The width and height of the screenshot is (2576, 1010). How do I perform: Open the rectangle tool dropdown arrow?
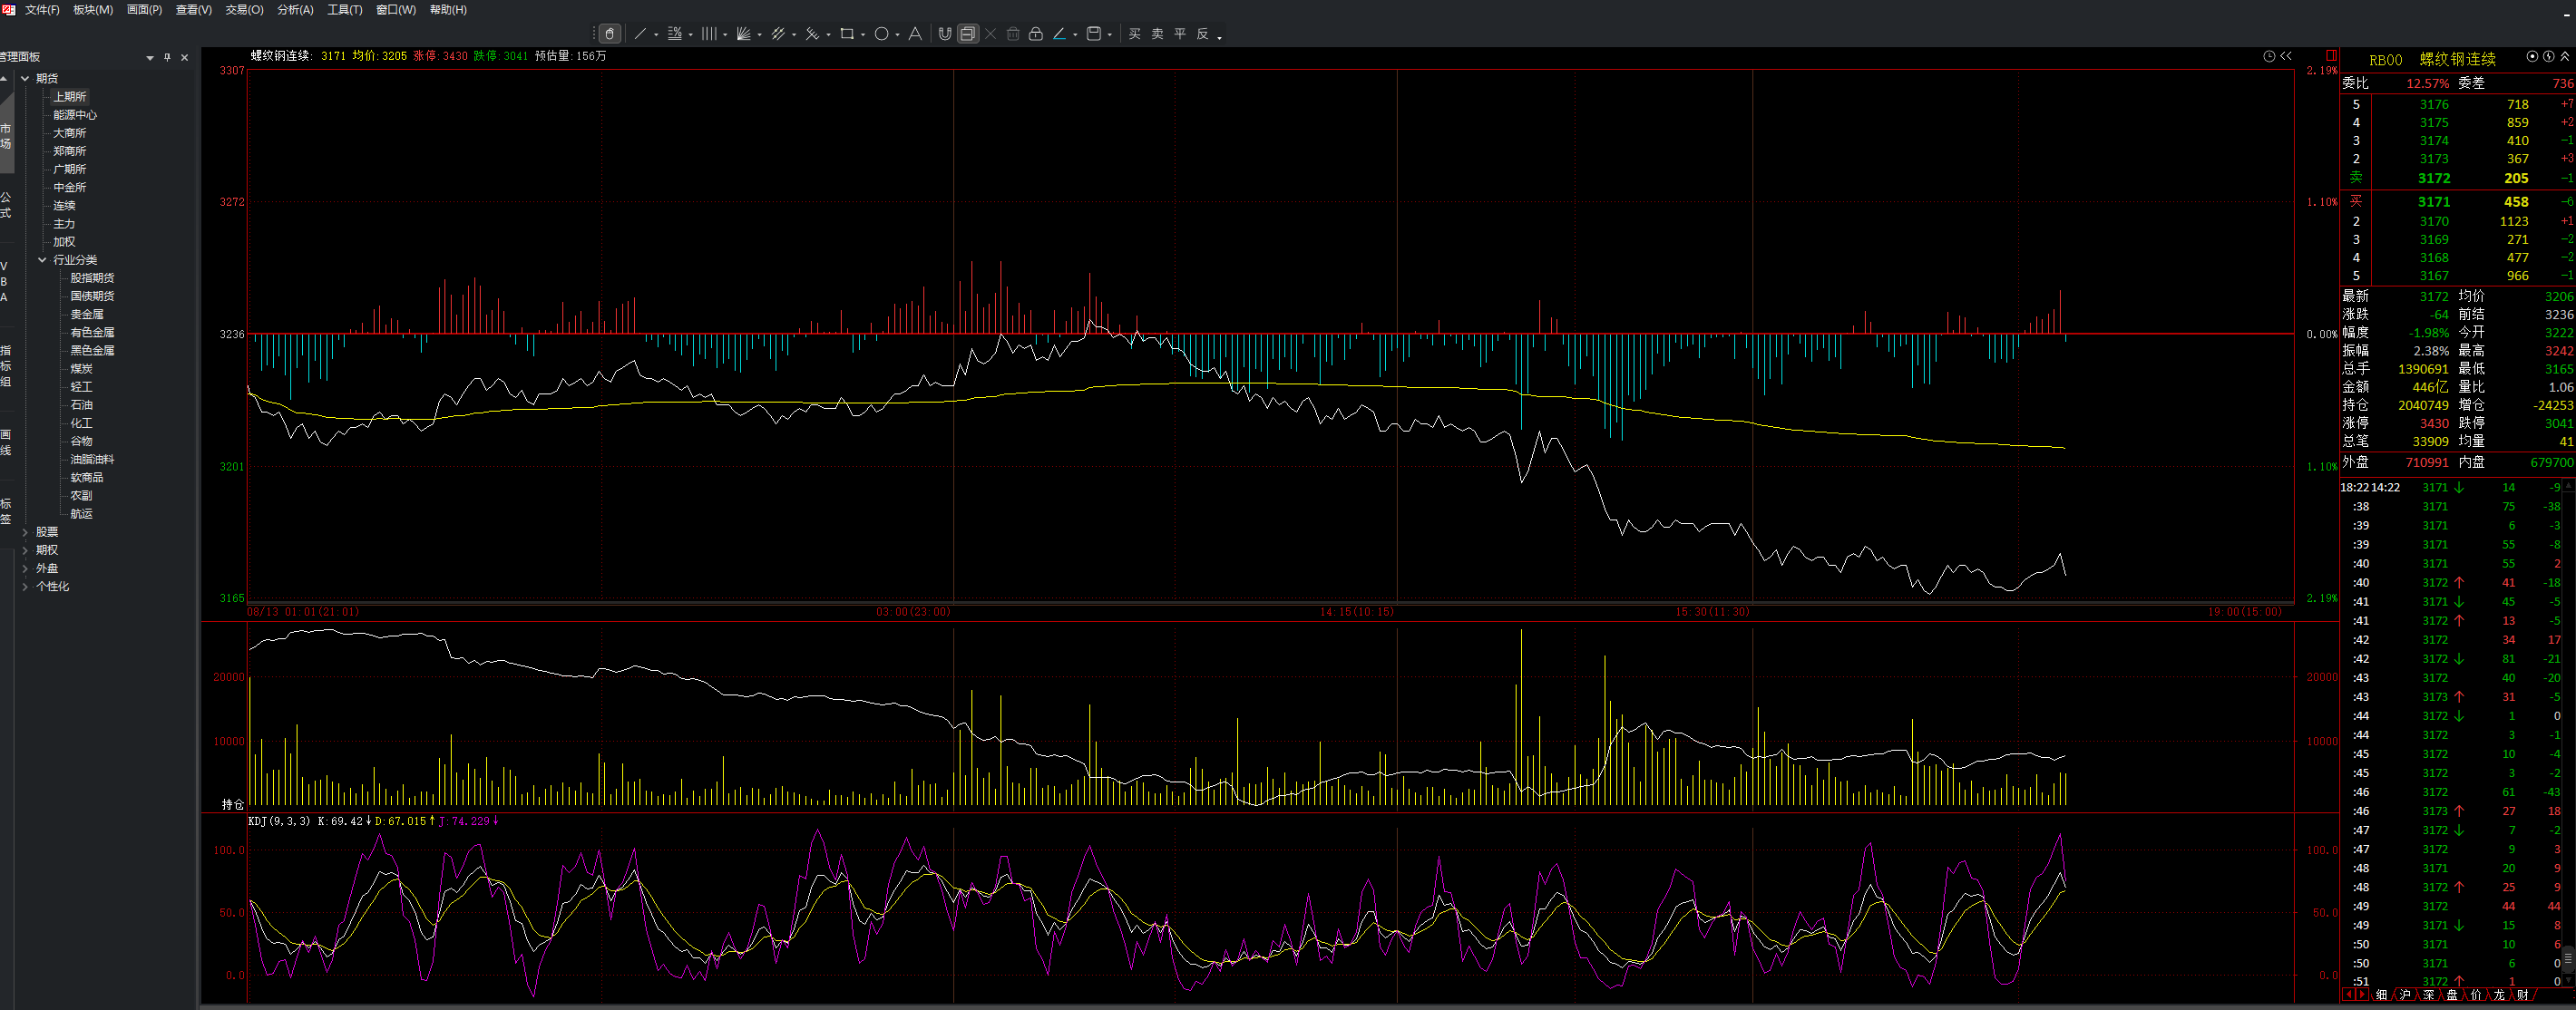863,35
